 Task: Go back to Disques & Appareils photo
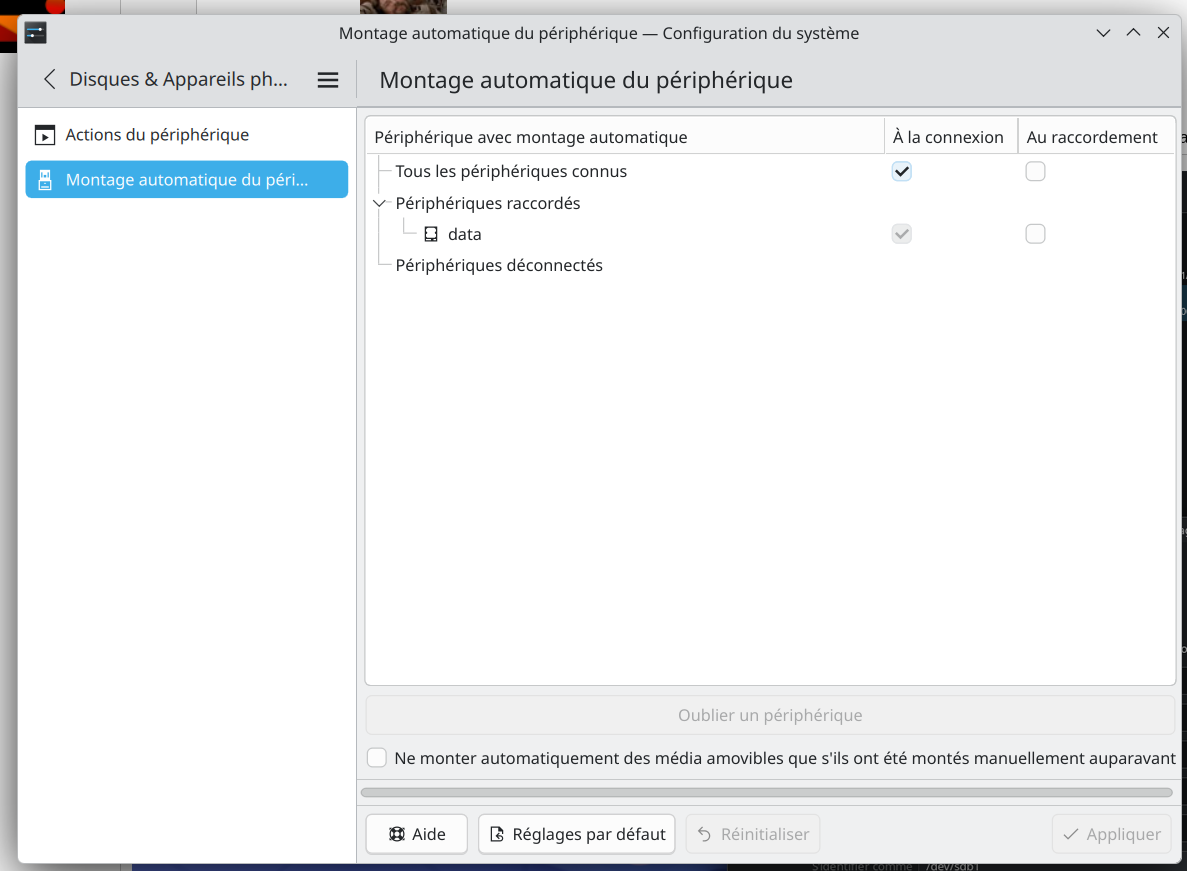[50, 79]
